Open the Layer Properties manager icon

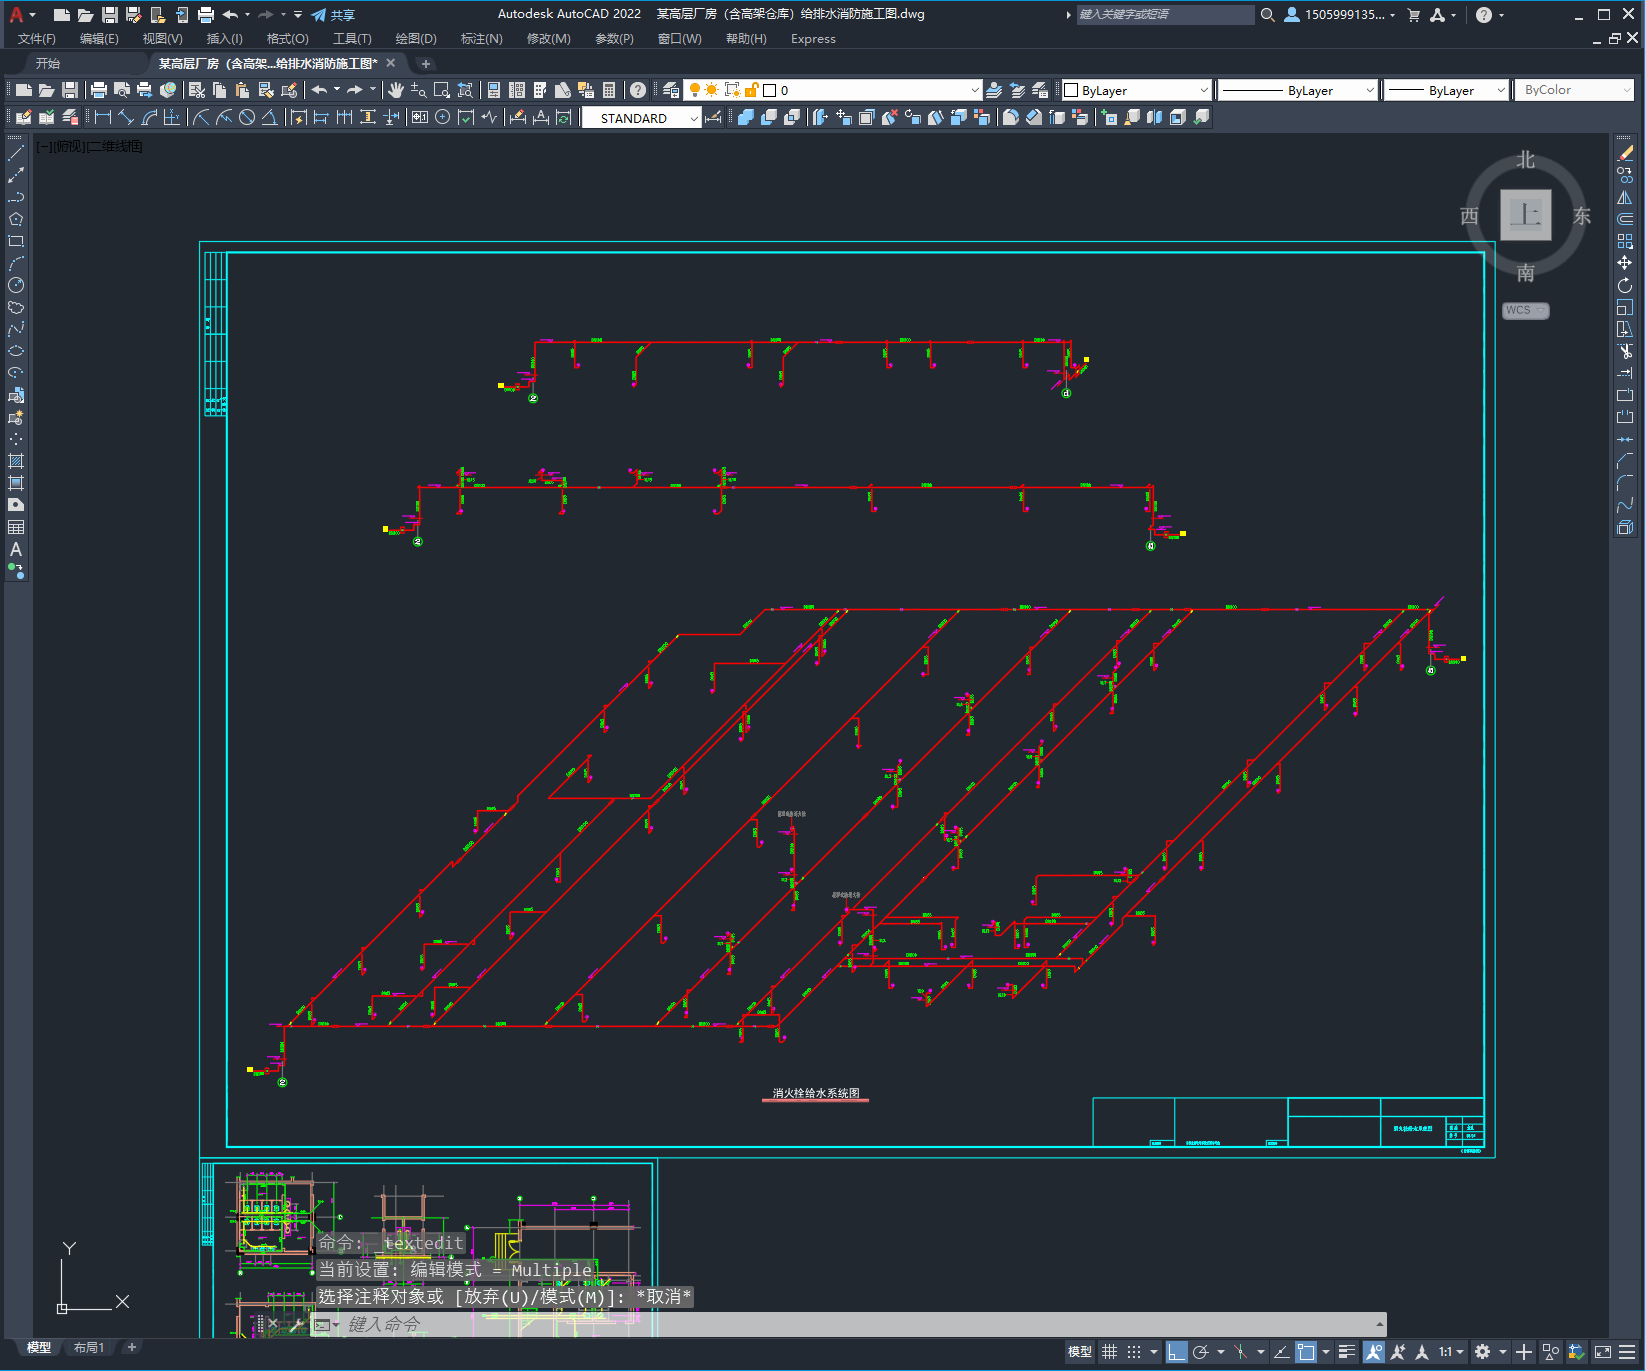(x=671, y=90)
